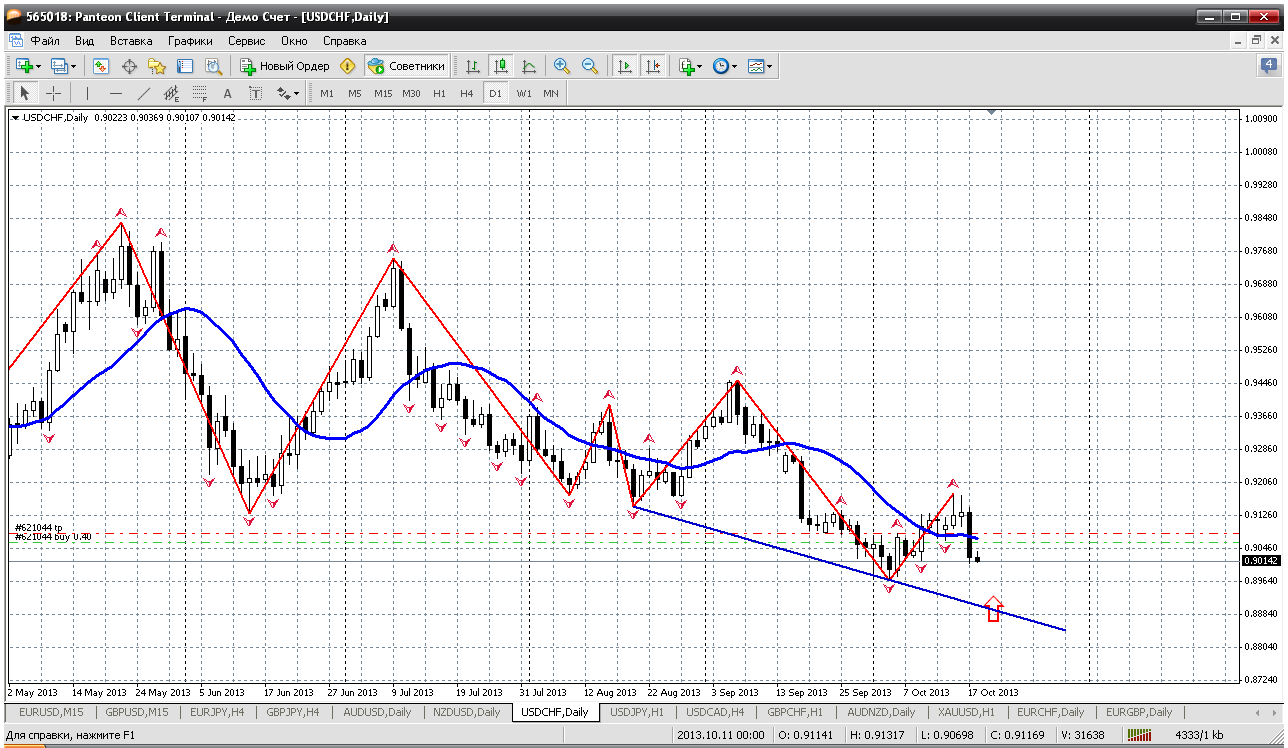The width and height of the screenshot is (1288, 748).
Task: Switch chart to bar chart display
Action: (473, 66)
